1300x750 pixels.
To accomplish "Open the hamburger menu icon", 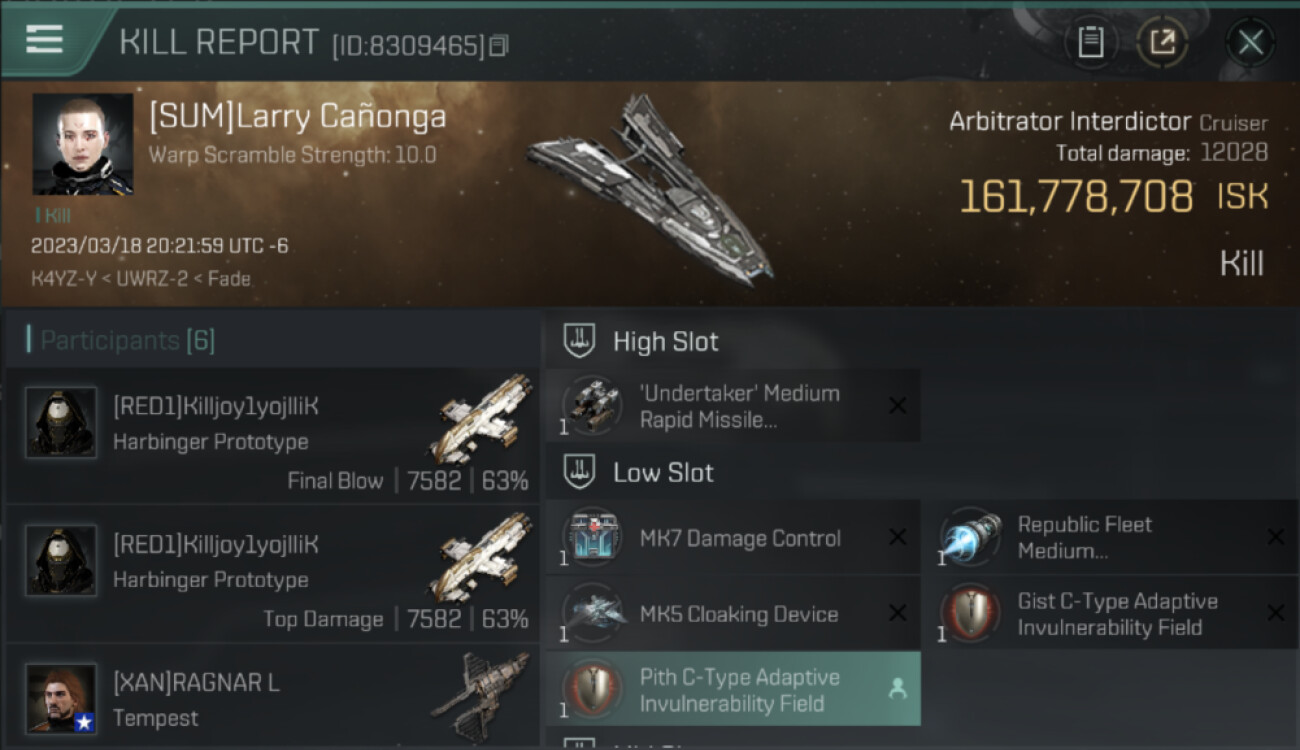I will point(44,39).
